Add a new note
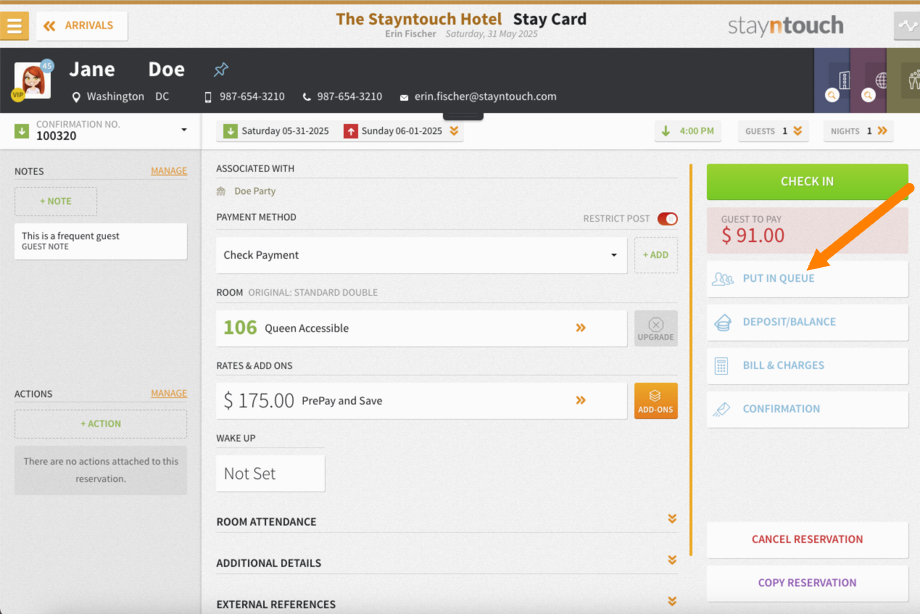The width and height of the screenshot is (920, 614). [56, 201]
